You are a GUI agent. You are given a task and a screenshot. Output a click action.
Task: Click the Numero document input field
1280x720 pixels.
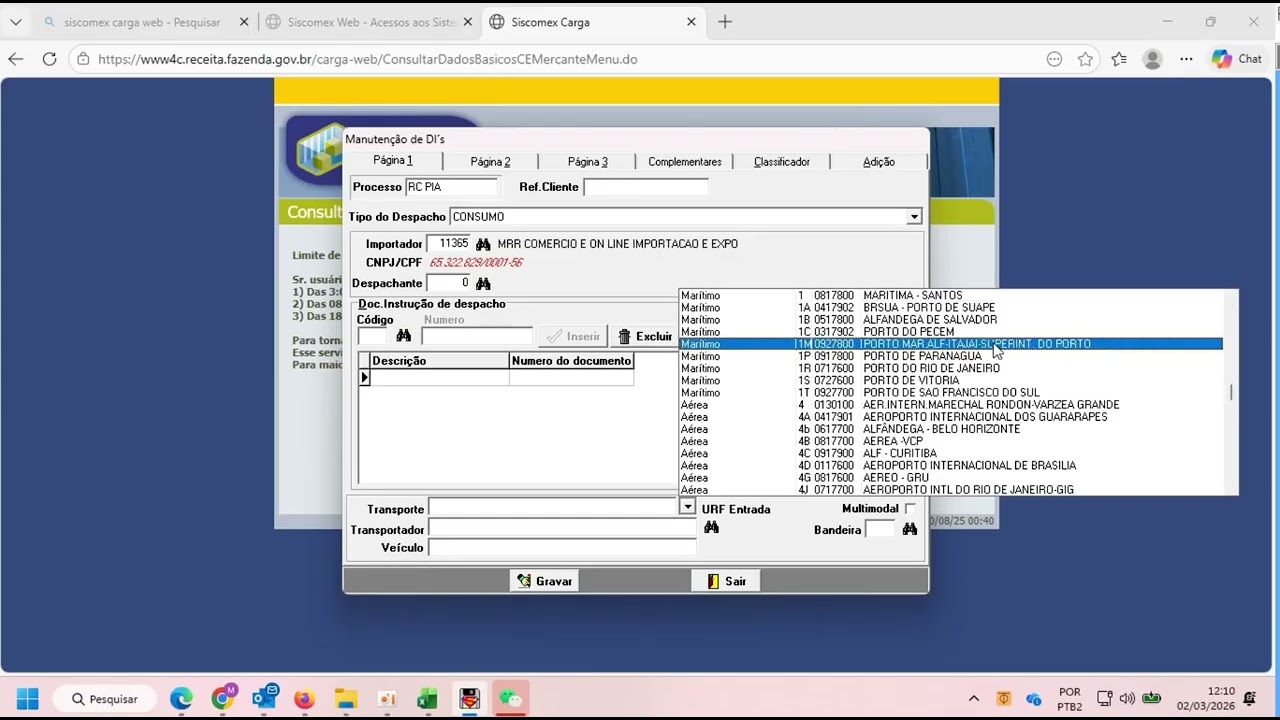(476, 337)
